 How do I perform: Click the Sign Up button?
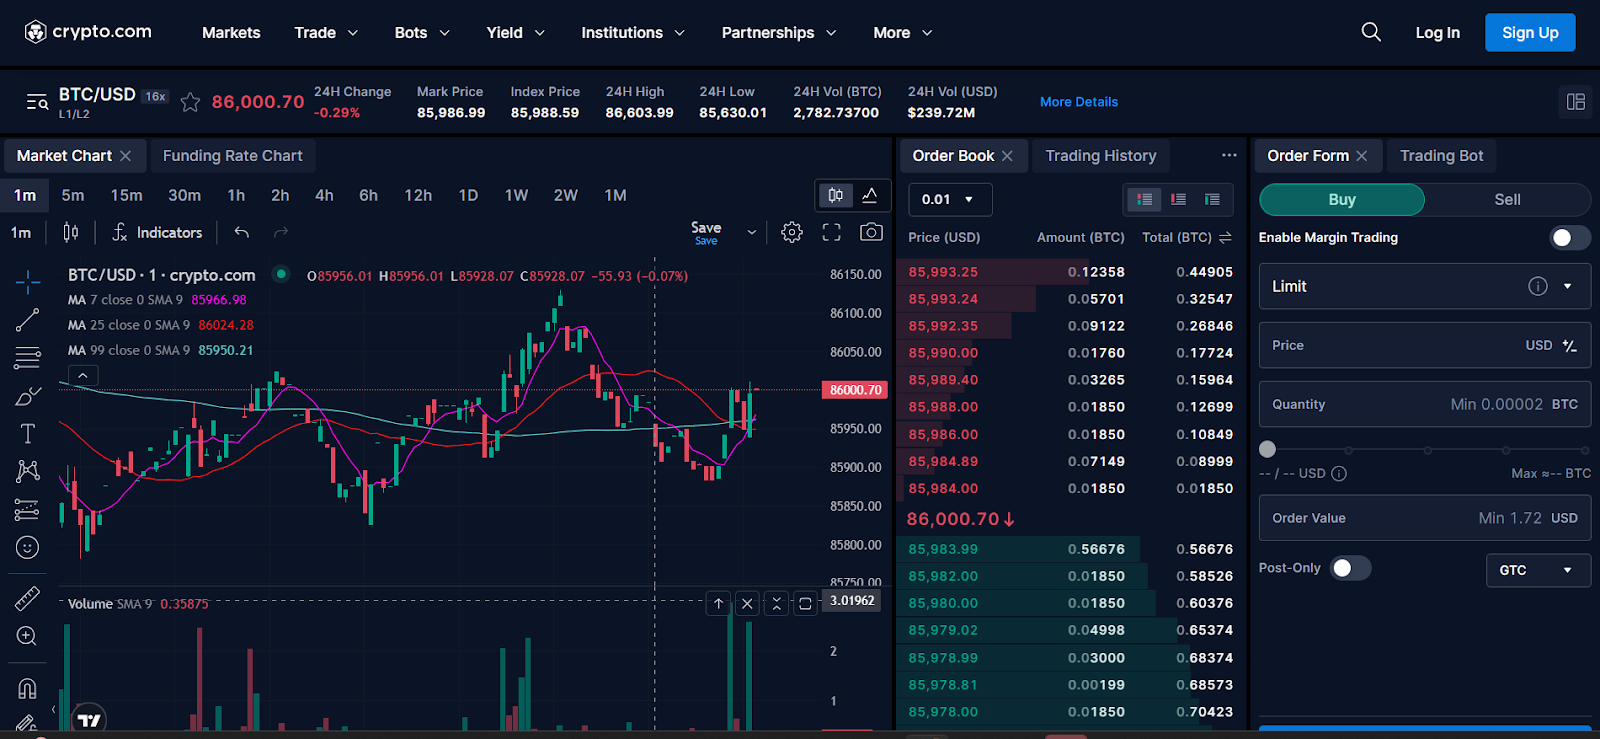click(1530, 32)
